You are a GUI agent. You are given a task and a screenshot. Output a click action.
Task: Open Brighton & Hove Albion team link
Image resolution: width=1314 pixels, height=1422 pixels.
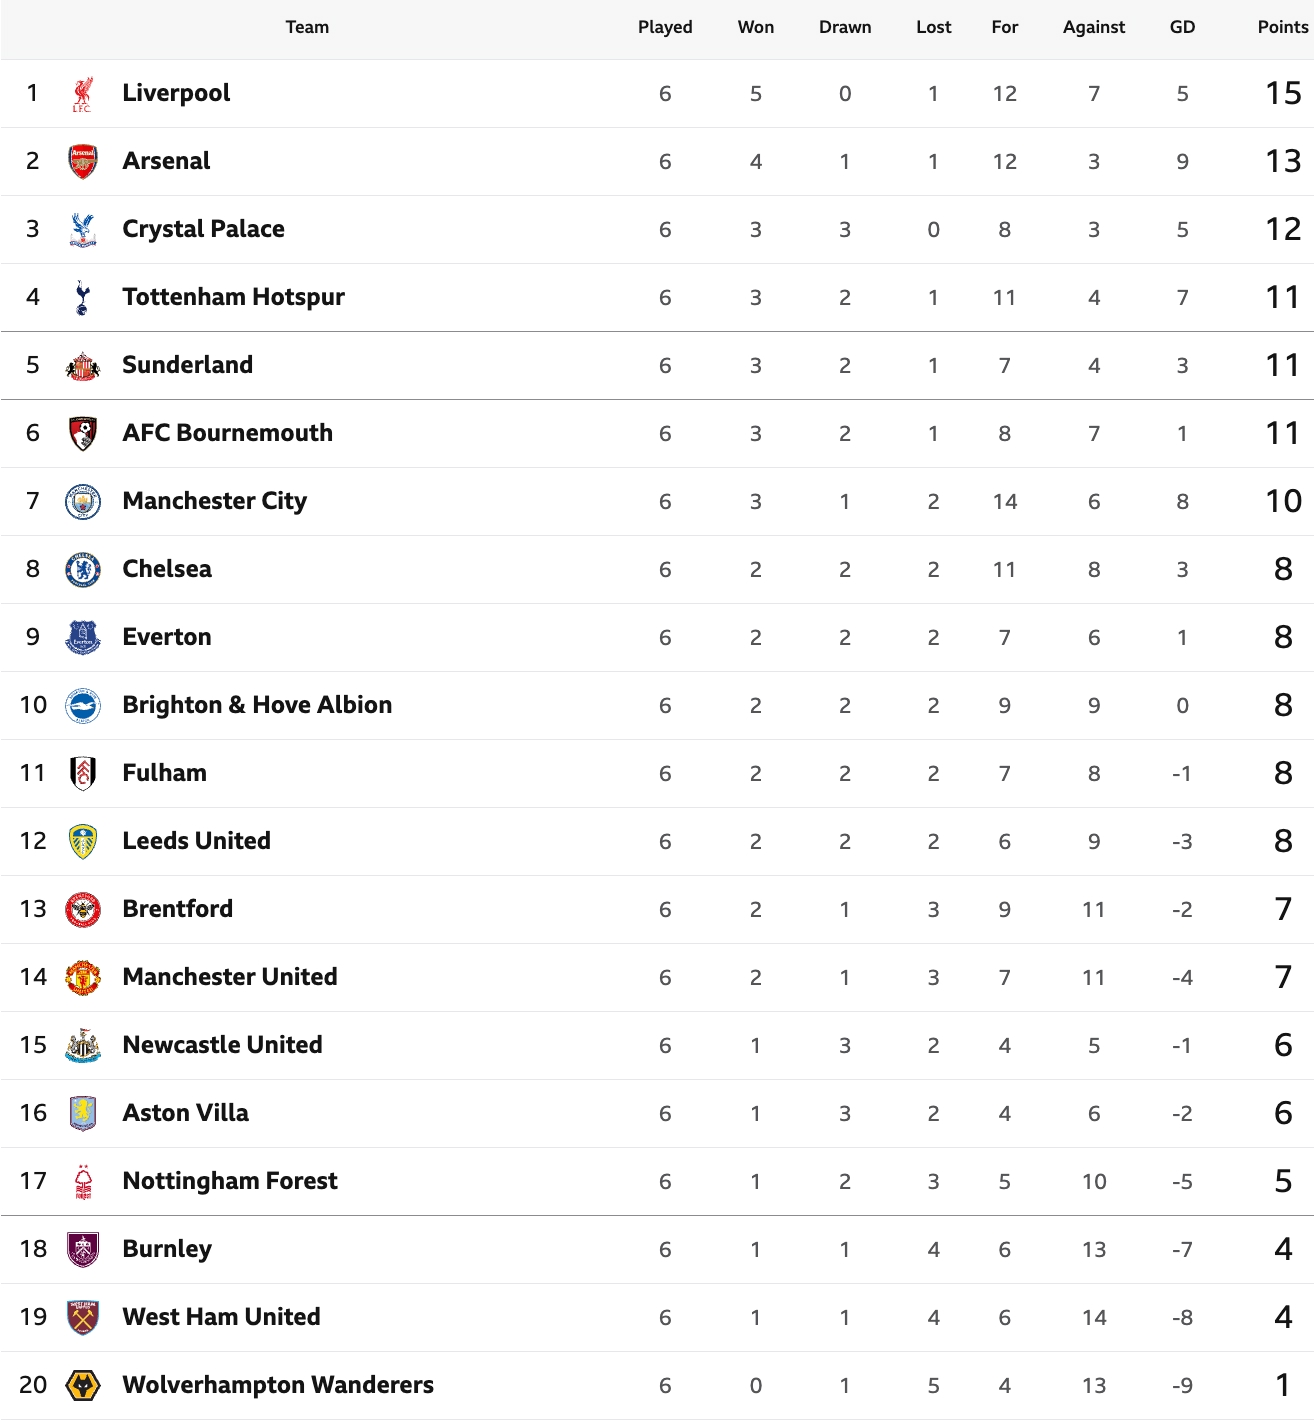click(257, 705)
